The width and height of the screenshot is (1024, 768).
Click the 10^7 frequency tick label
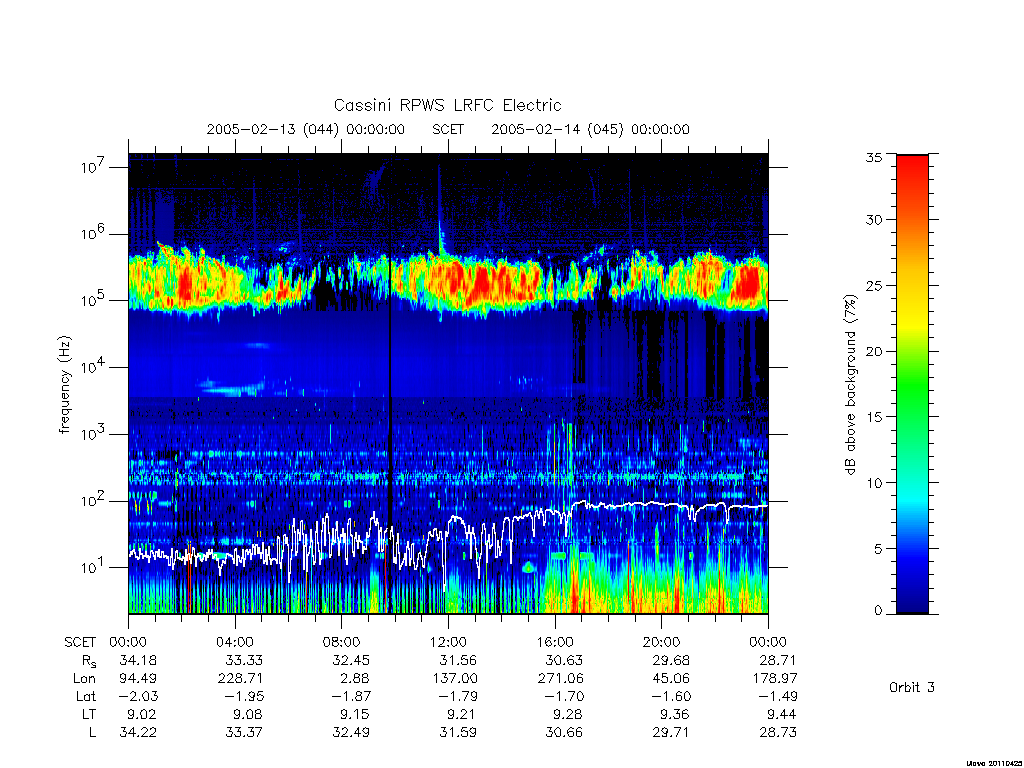click(94, 167)
